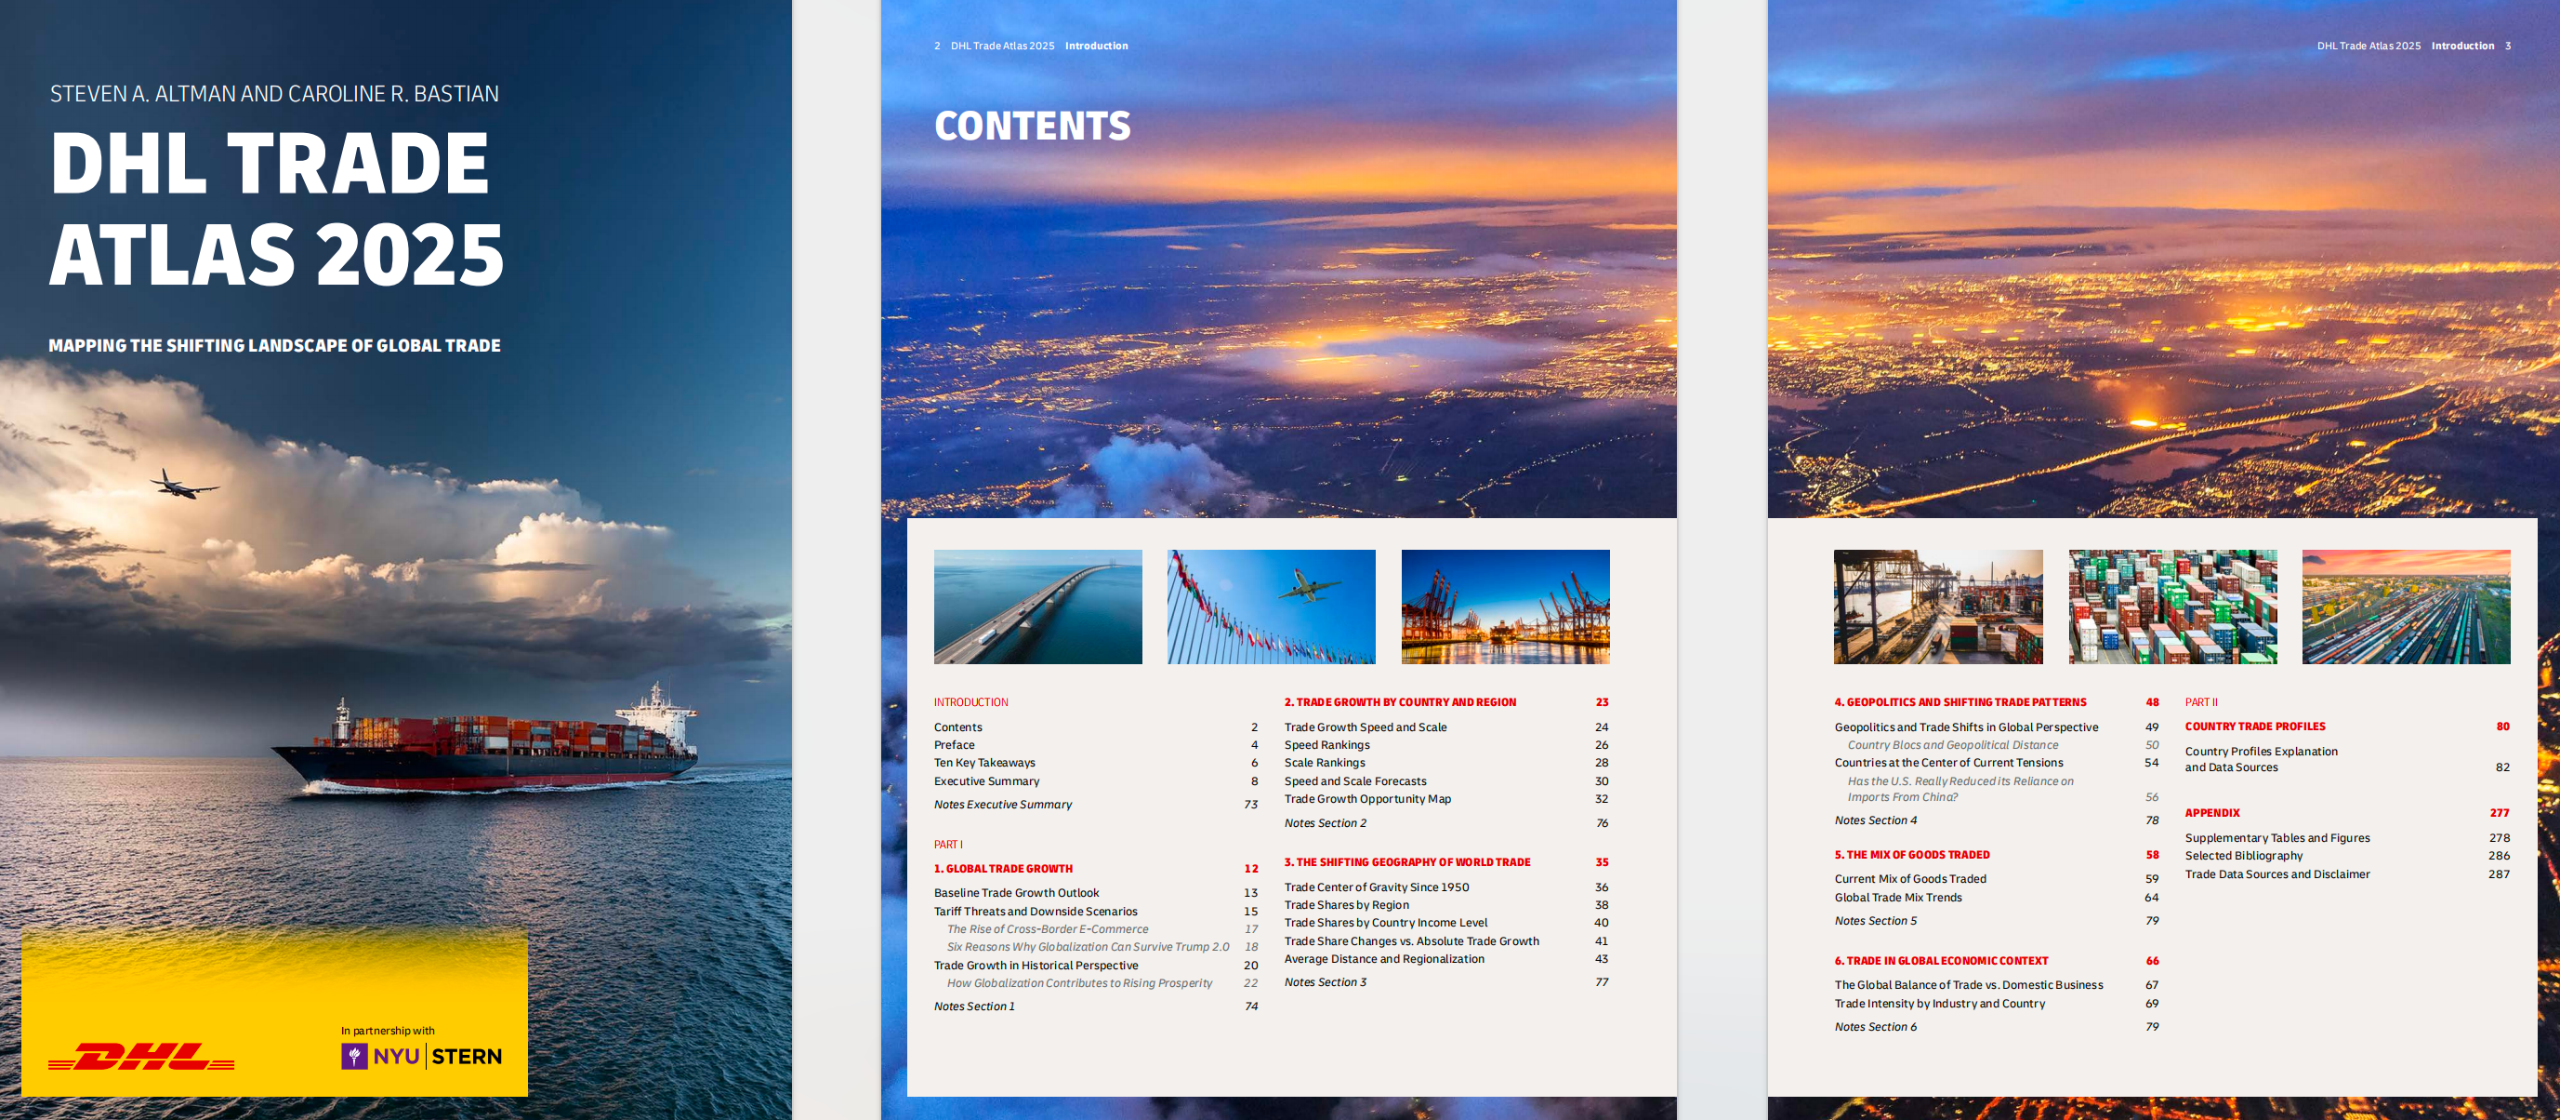
Task: Open Notes Section 2
Action: coord(1446,823)
